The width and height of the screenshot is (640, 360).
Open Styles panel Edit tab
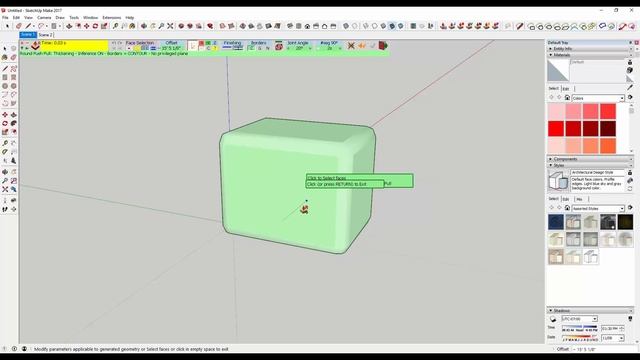point(566,199)
